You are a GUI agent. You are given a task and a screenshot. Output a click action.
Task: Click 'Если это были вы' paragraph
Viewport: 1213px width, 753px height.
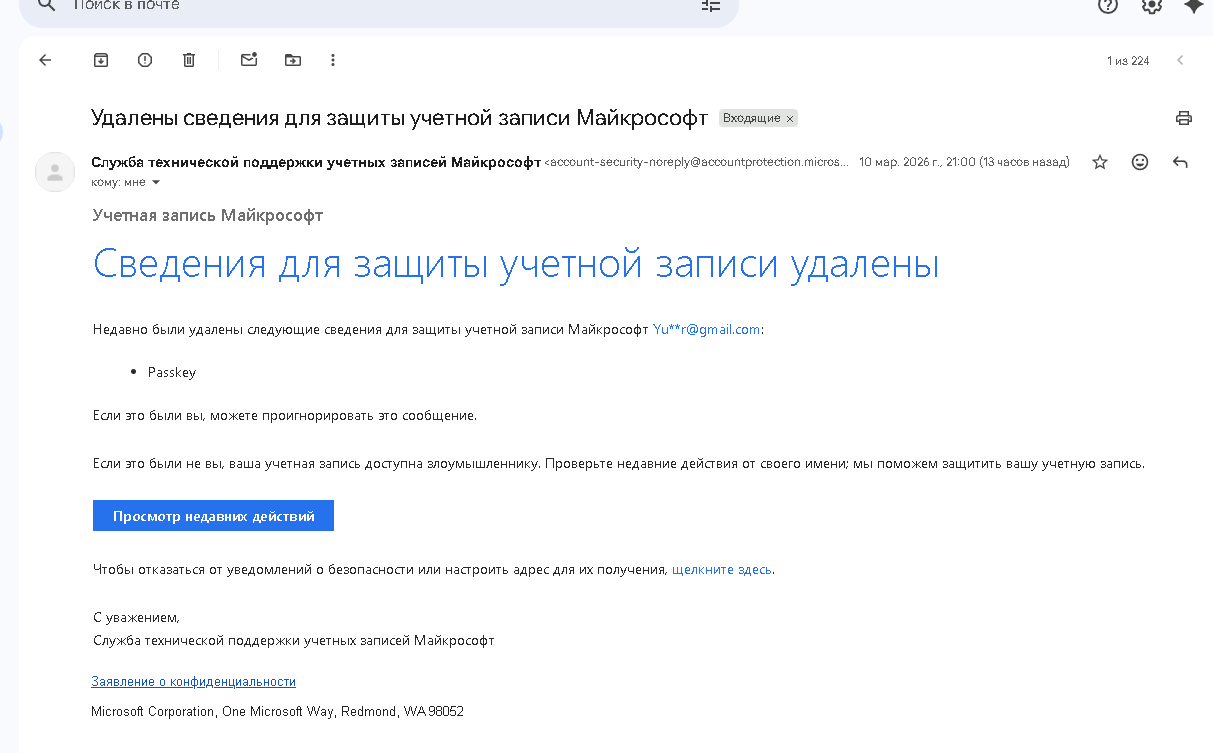pos(285,415)
